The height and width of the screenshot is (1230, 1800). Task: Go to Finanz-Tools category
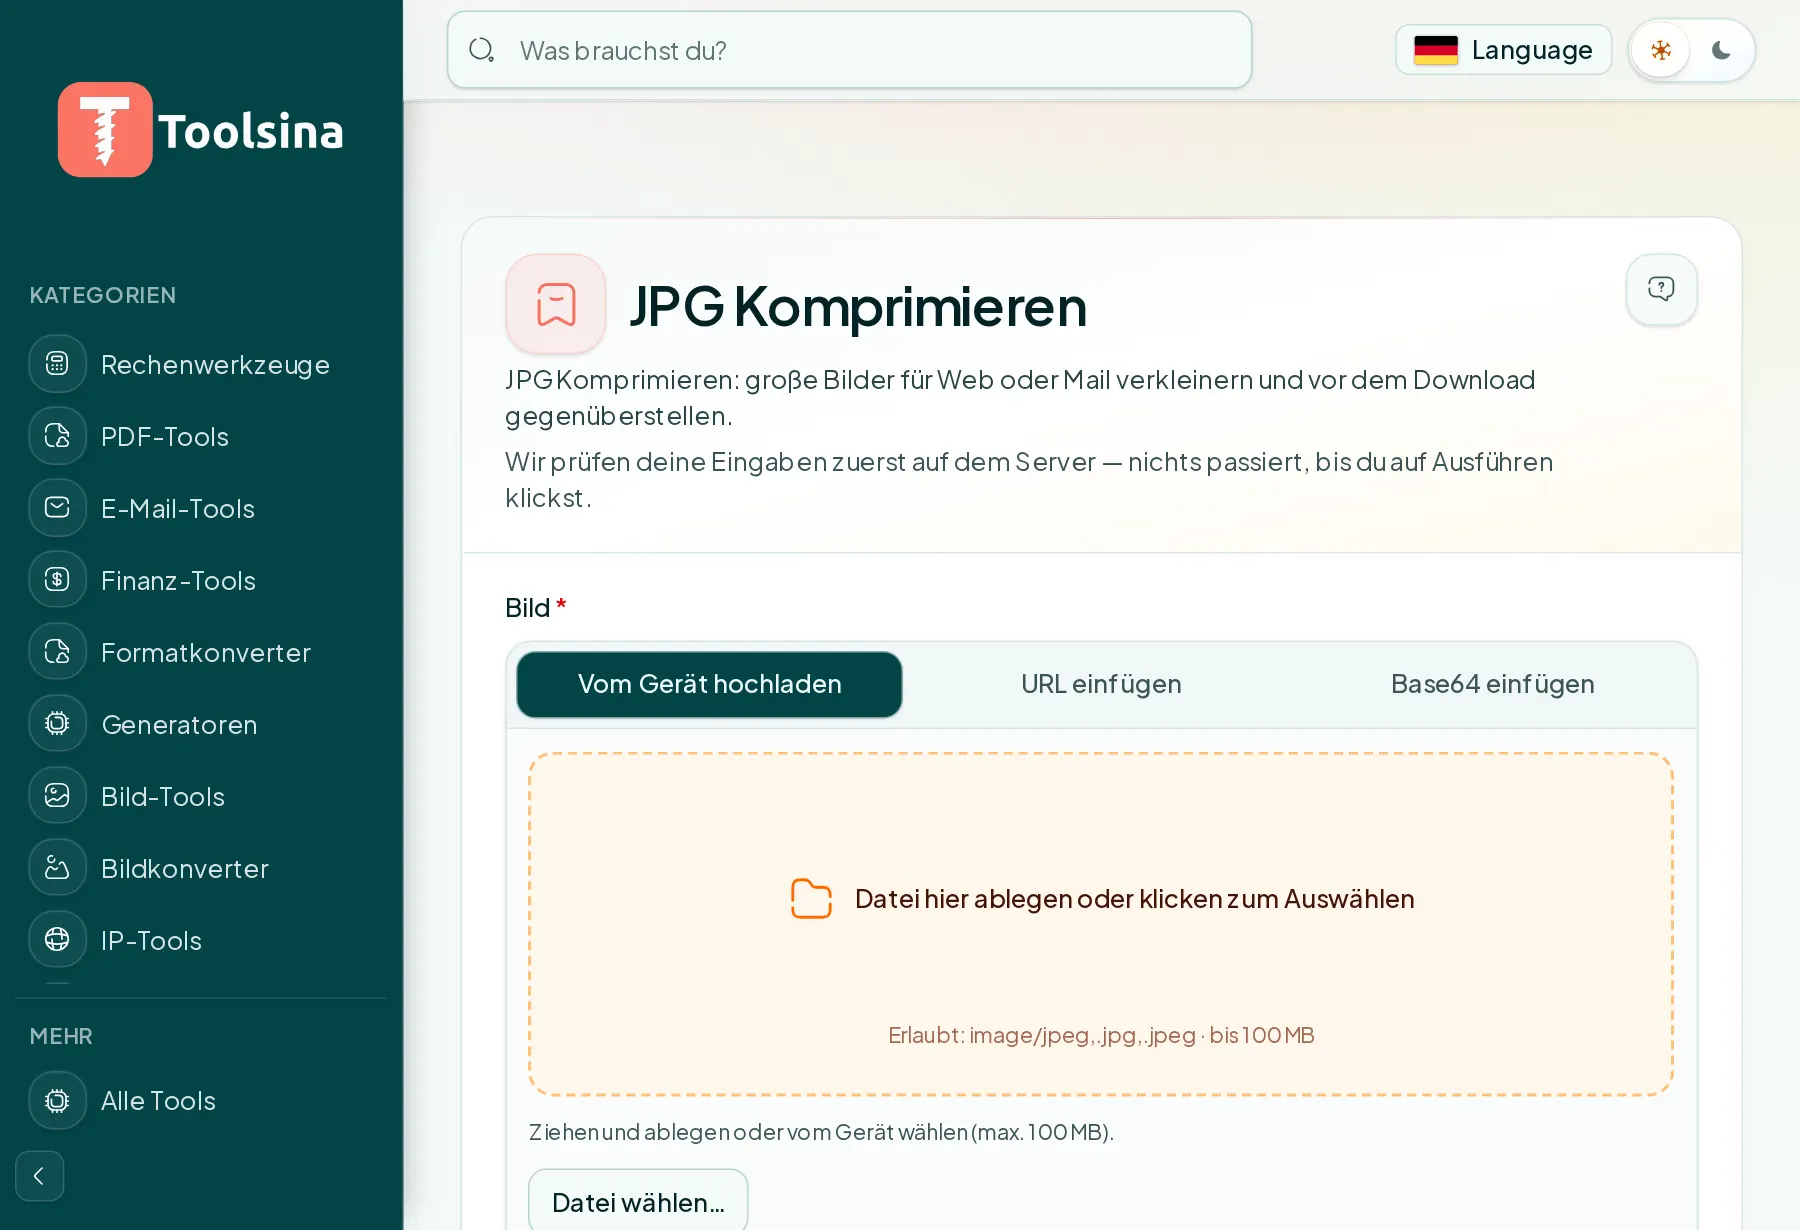pyautogui.click(x=178, y=580)
